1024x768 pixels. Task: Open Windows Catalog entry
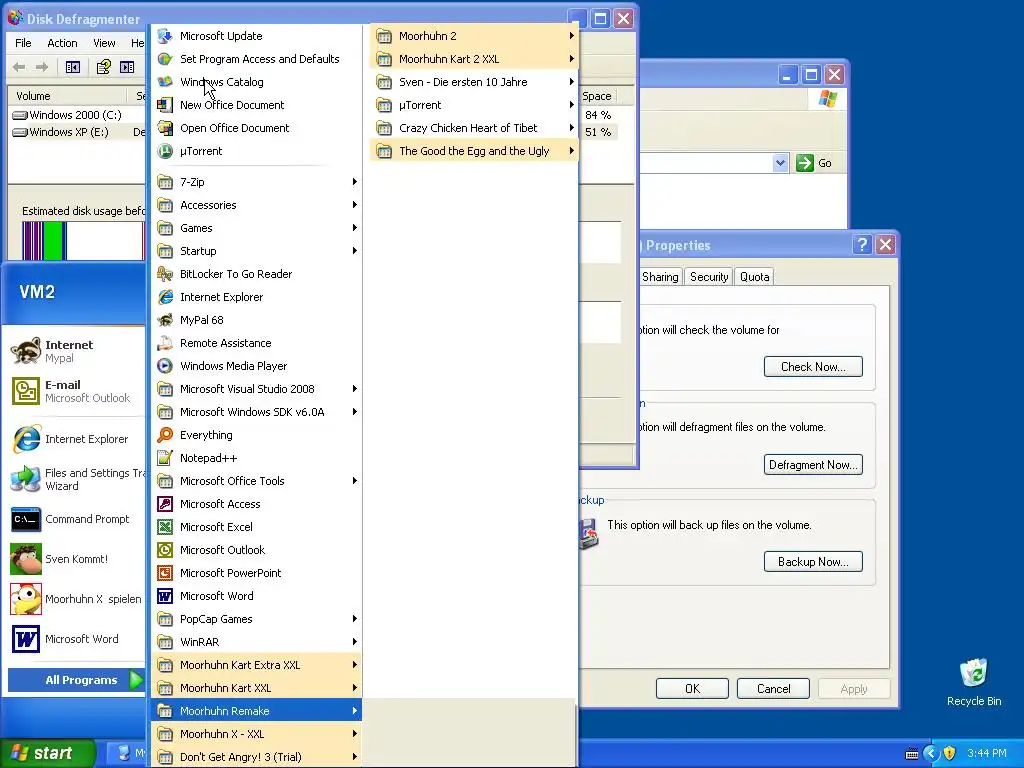[x=256, y=82]
